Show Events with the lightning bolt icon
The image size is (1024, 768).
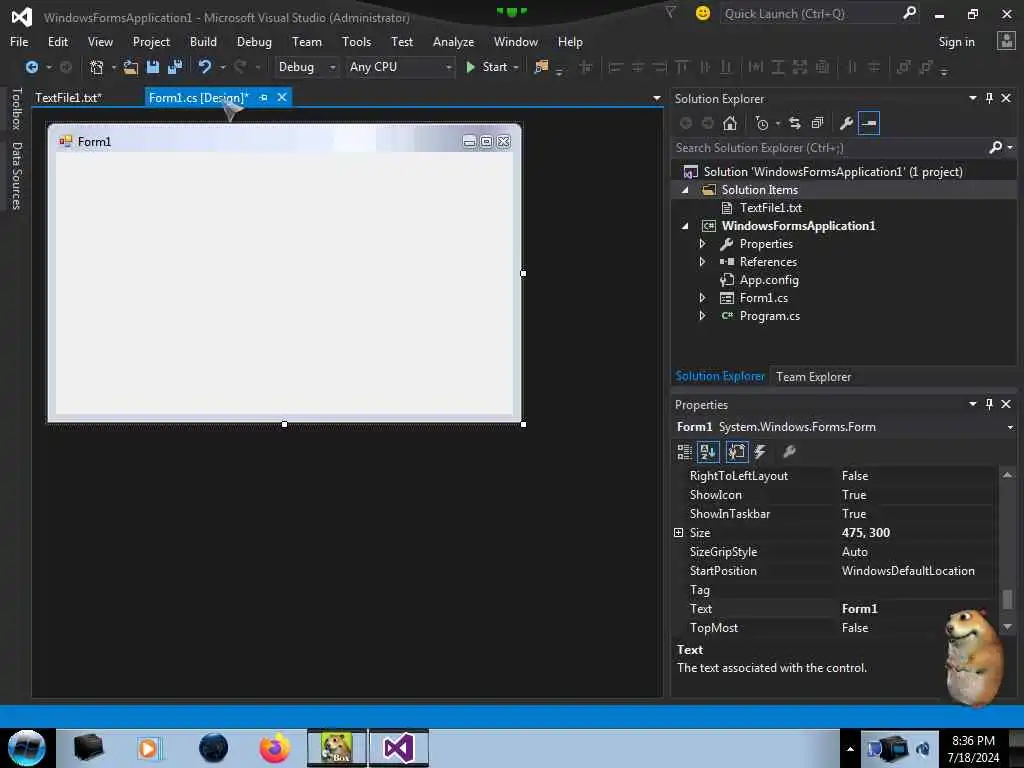click(x=760, y=451)
